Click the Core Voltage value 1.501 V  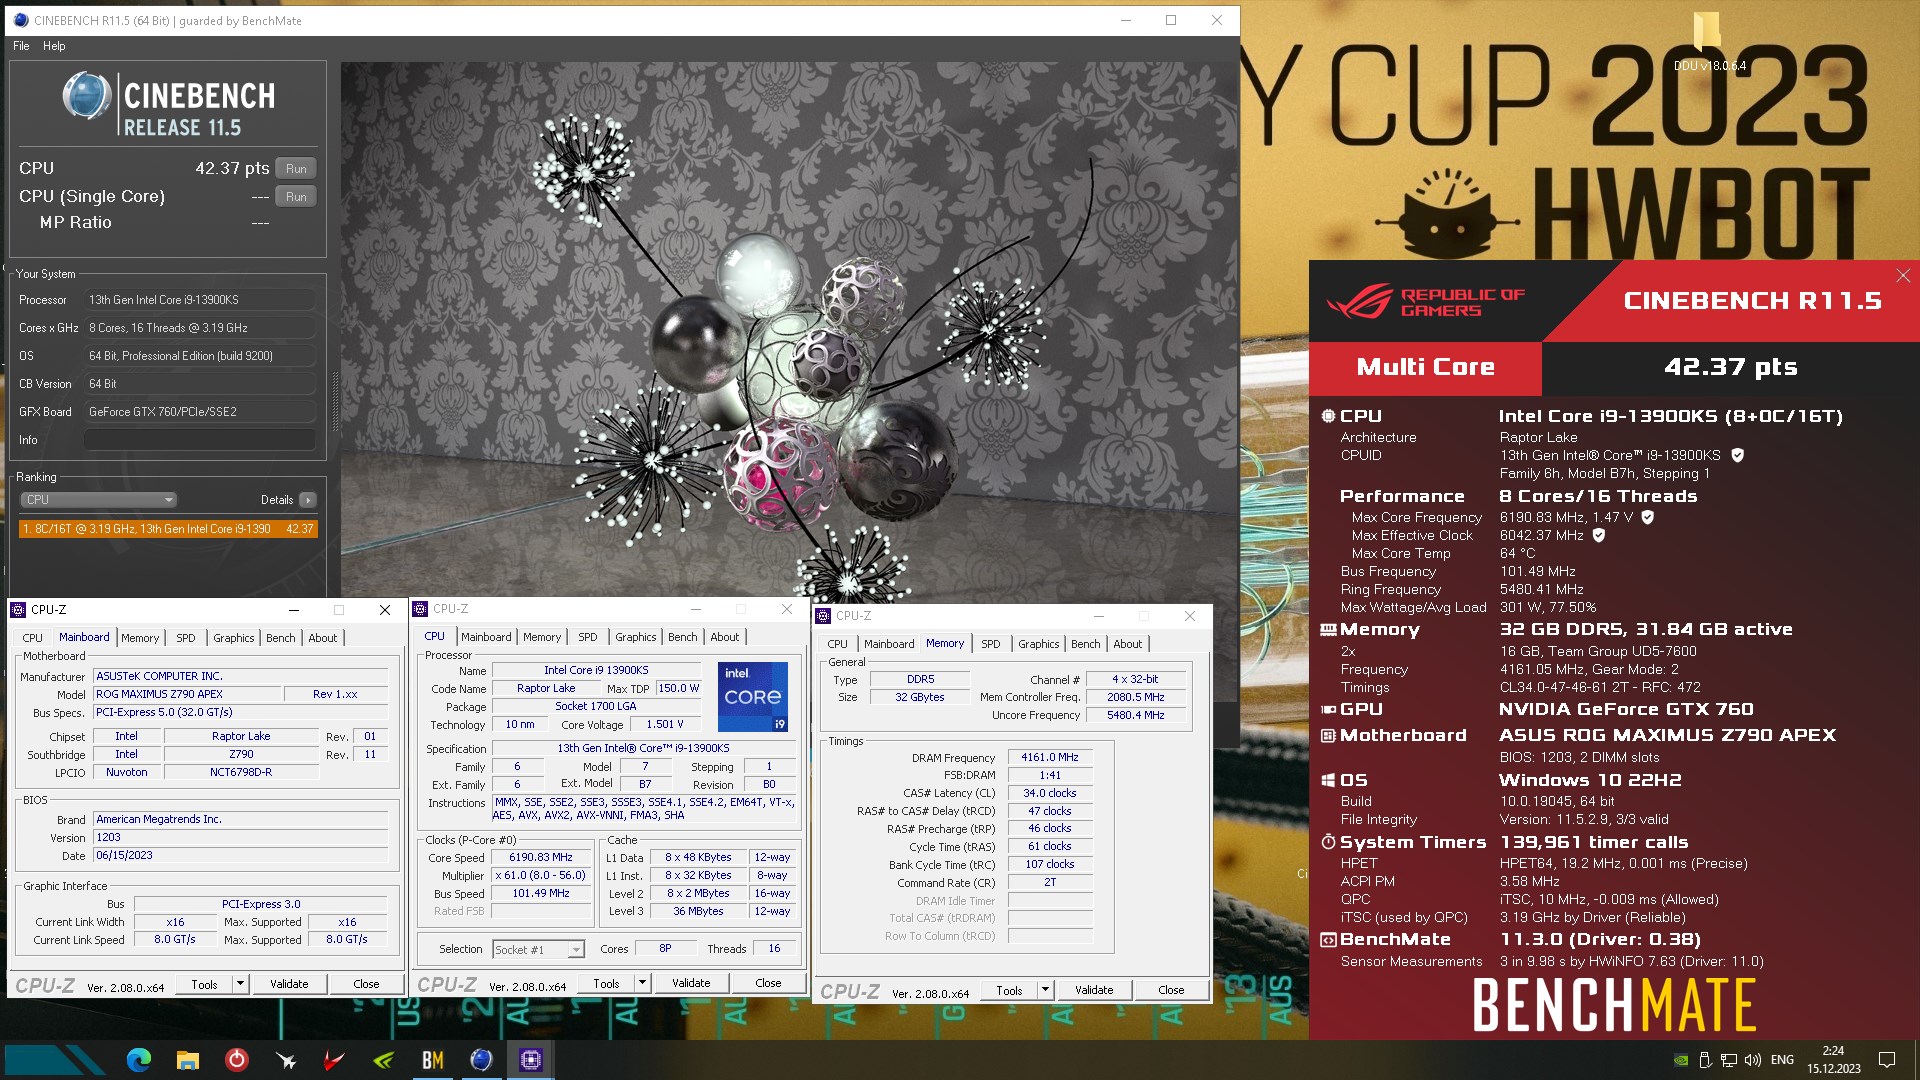point(665,725)
